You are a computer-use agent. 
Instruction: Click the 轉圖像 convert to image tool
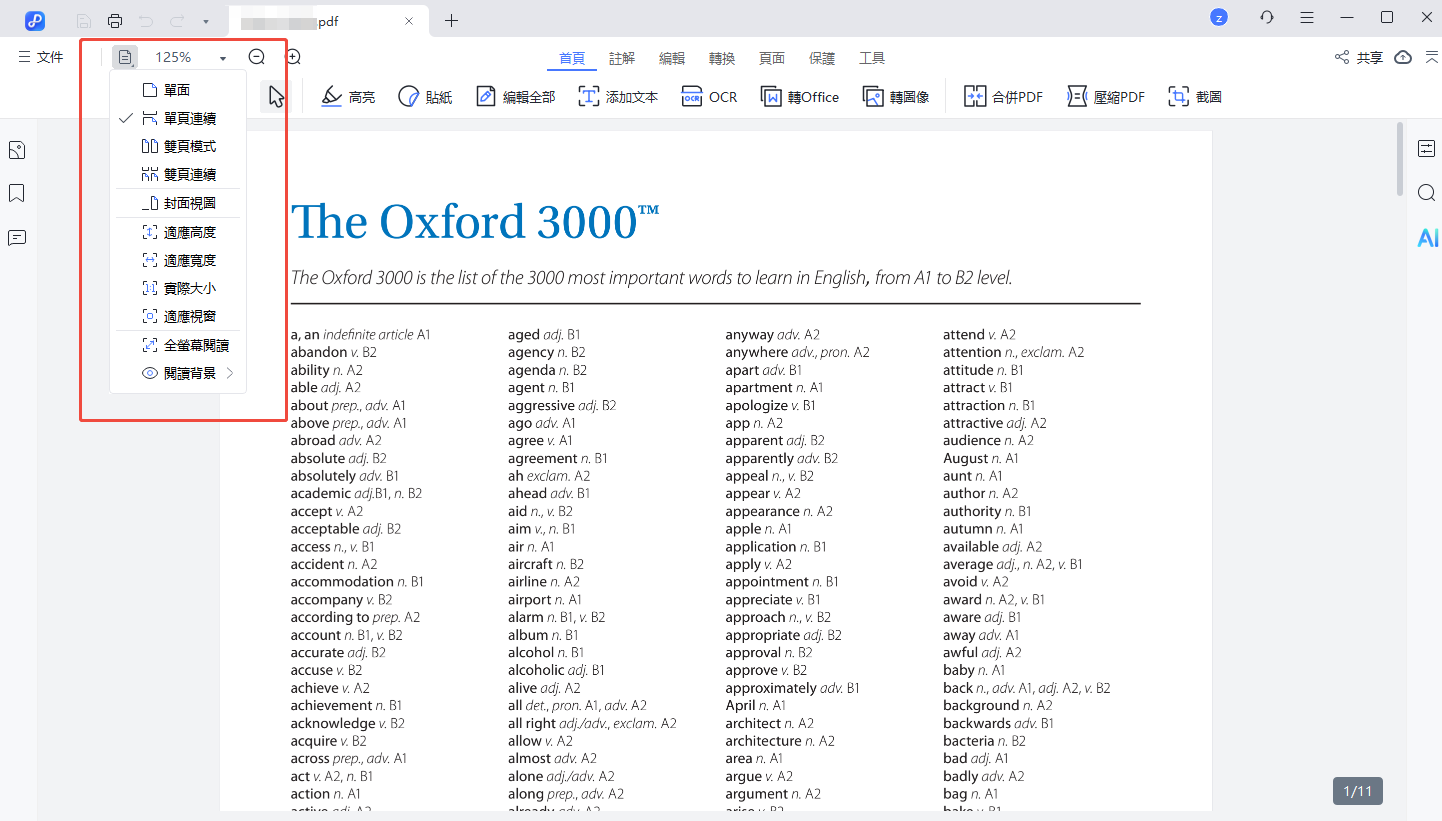click(896, 97)
